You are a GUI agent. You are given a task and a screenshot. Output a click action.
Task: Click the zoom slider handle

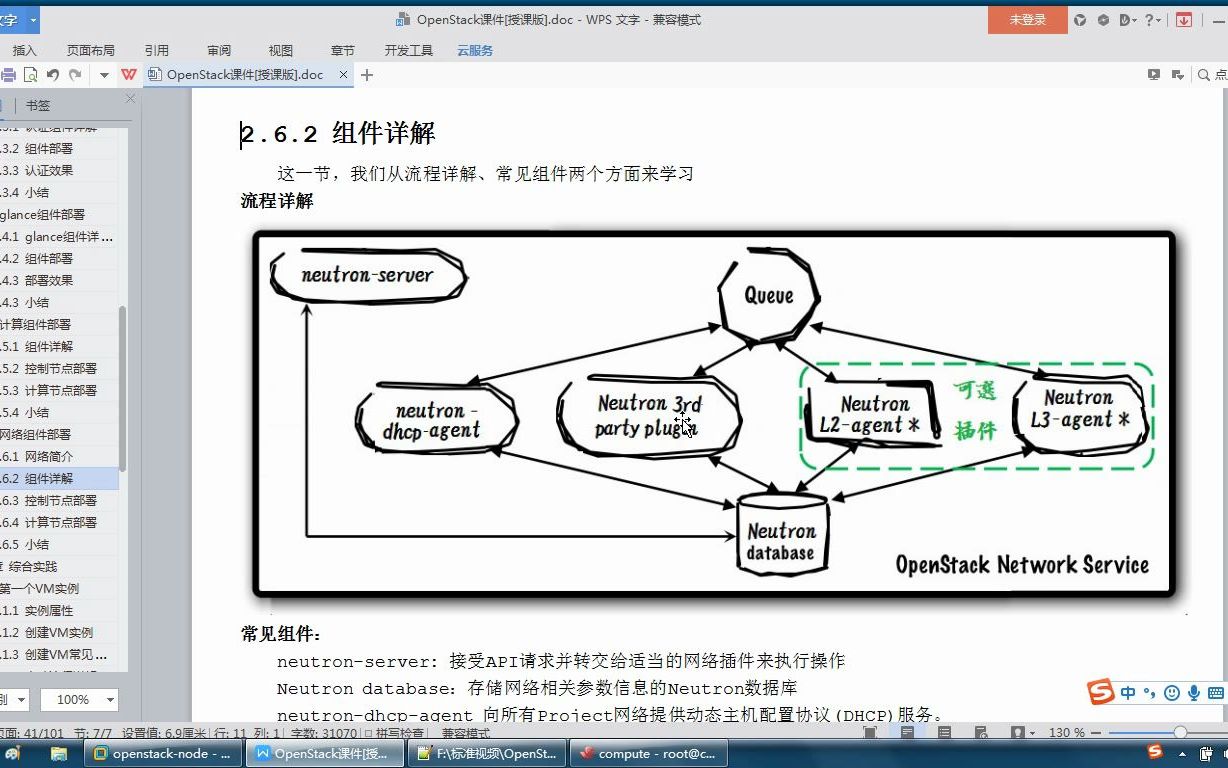point(1180,733)
